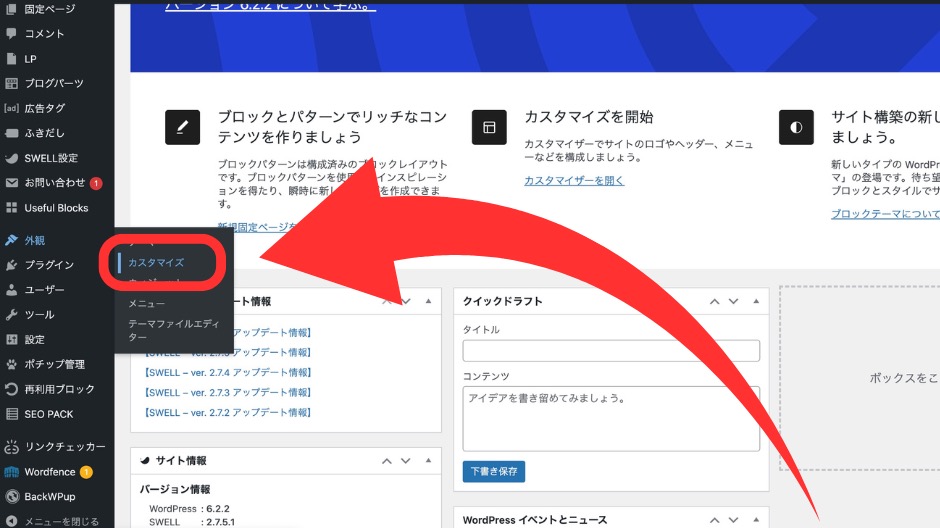Click the お問い合わせ mail icon
Viewport: 940px width, 528px height.
[x=11, y=183]
